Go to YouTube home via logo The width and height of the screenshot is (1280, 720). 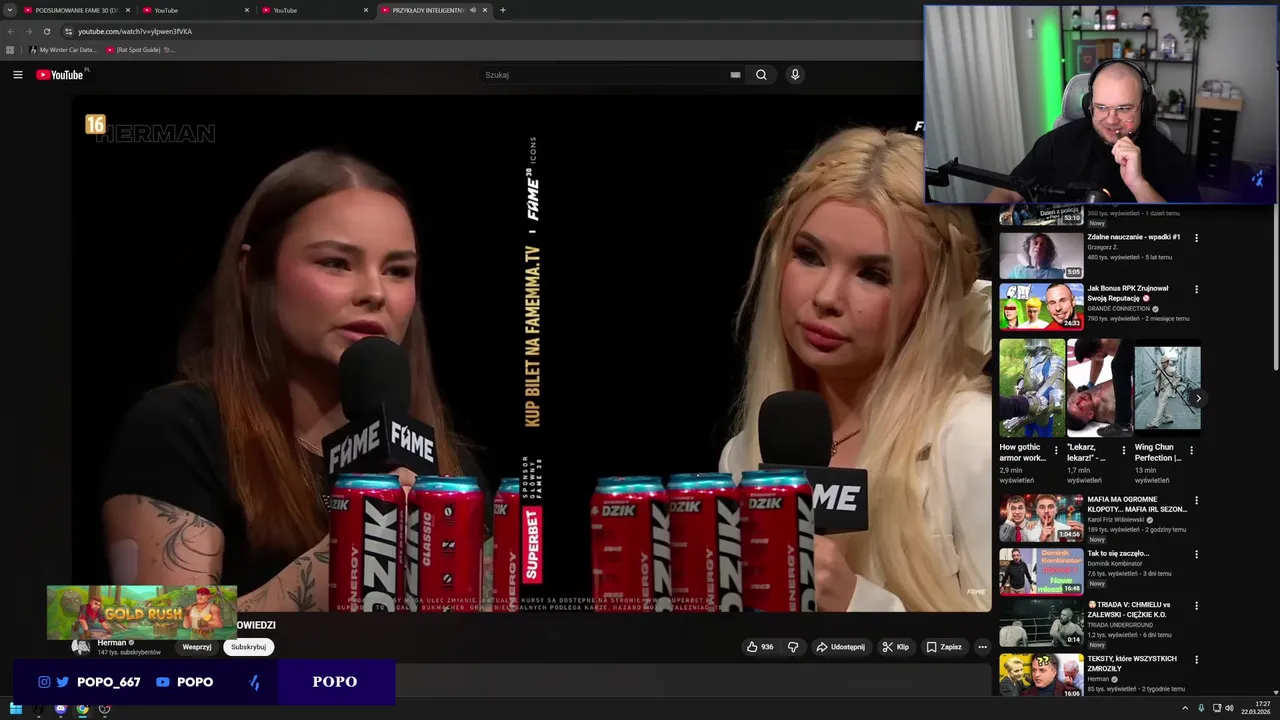60,75
